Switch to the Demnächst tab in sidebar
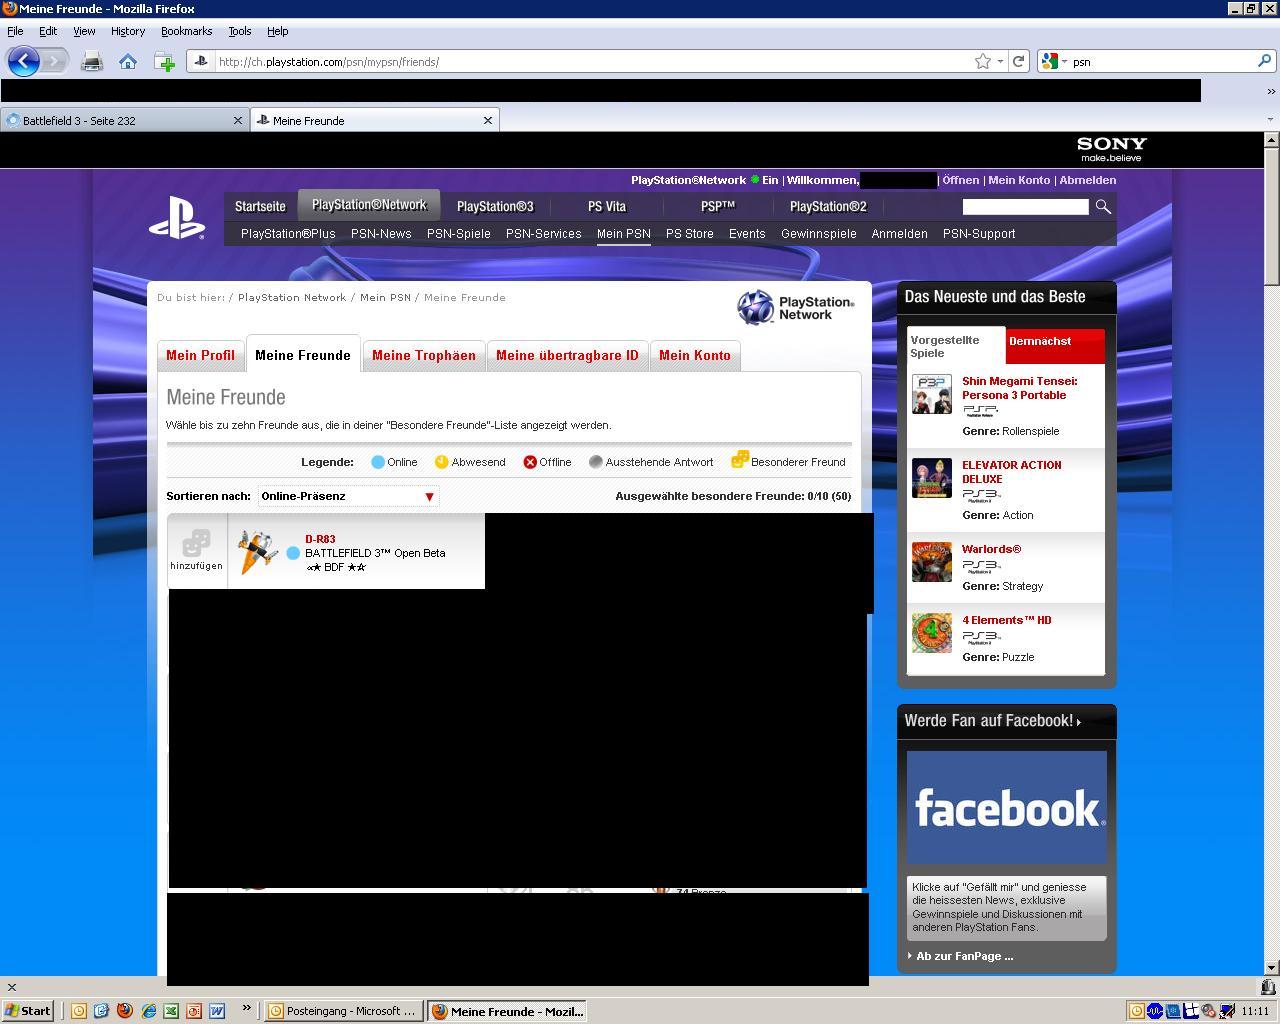Viewport: 1280px width, 1024px height. coord(1055,345)
